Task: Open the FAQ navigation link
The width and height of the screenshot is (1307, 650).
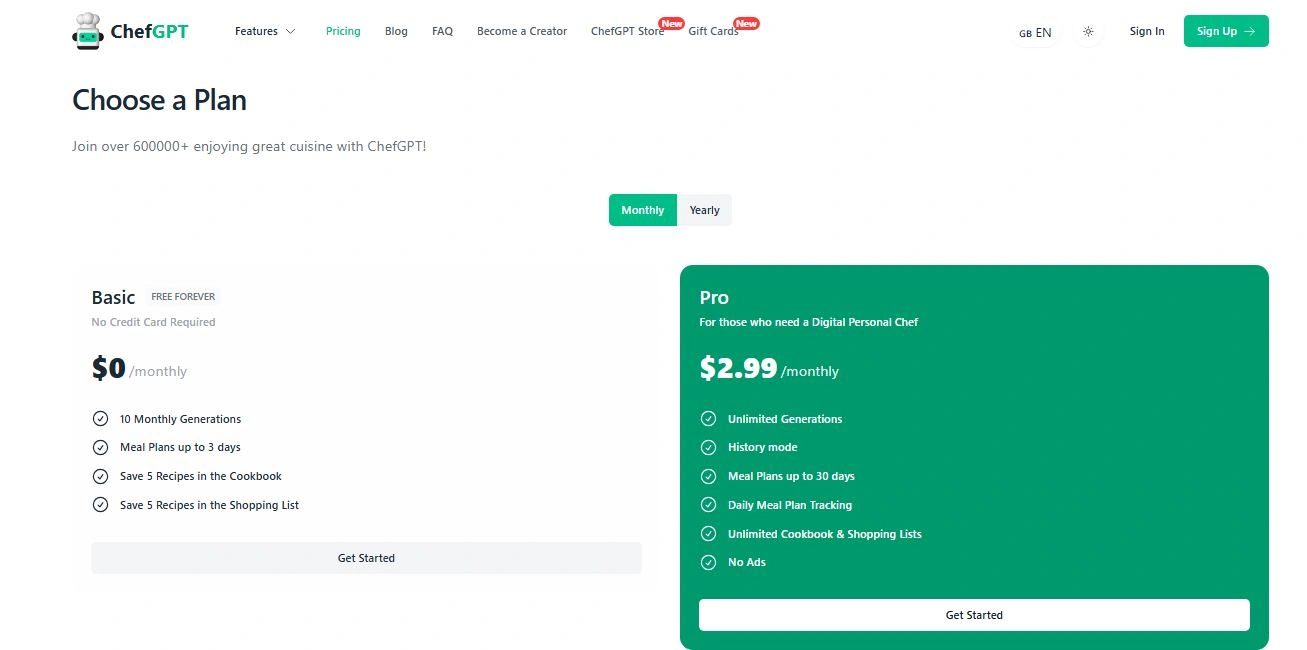Action: (x=442, y=31)
